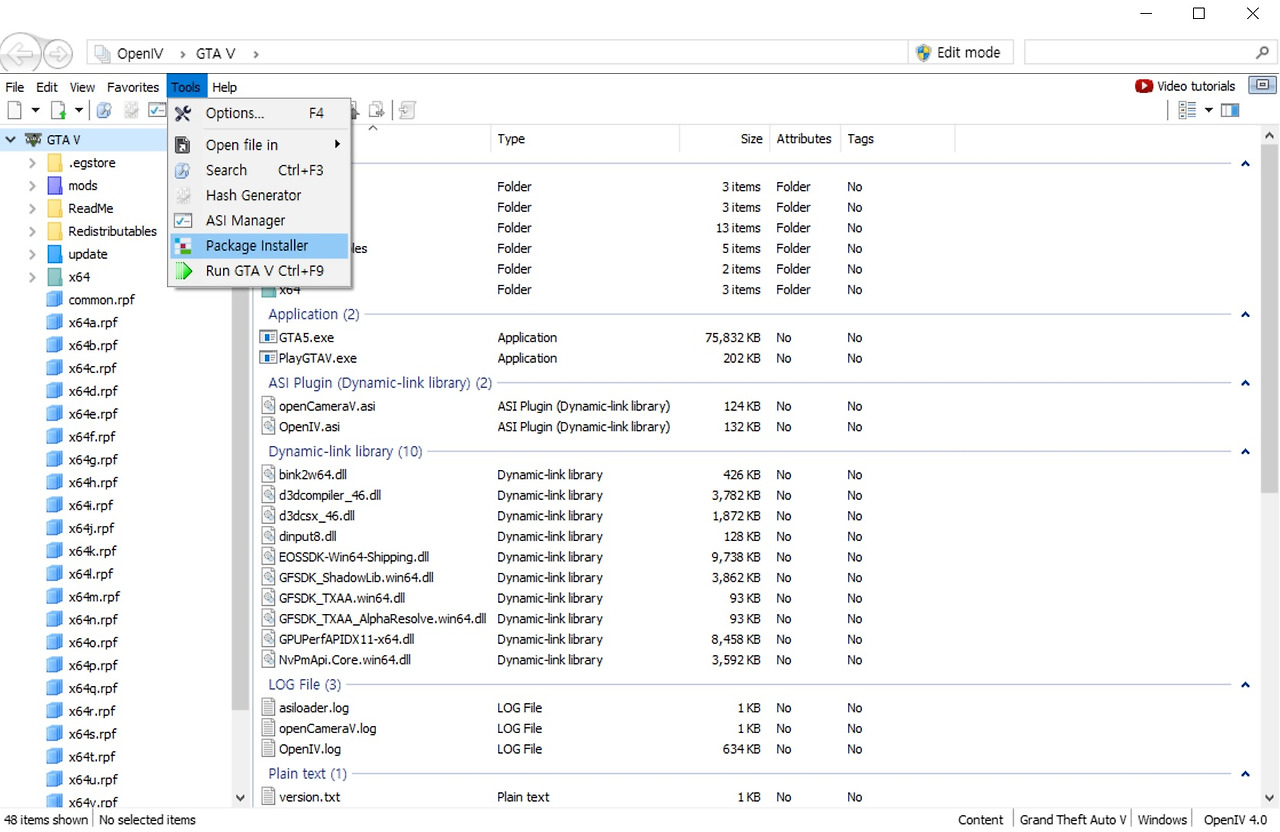Open the New file dropdown arrow

pyautogui.click(x=35, y=110)
